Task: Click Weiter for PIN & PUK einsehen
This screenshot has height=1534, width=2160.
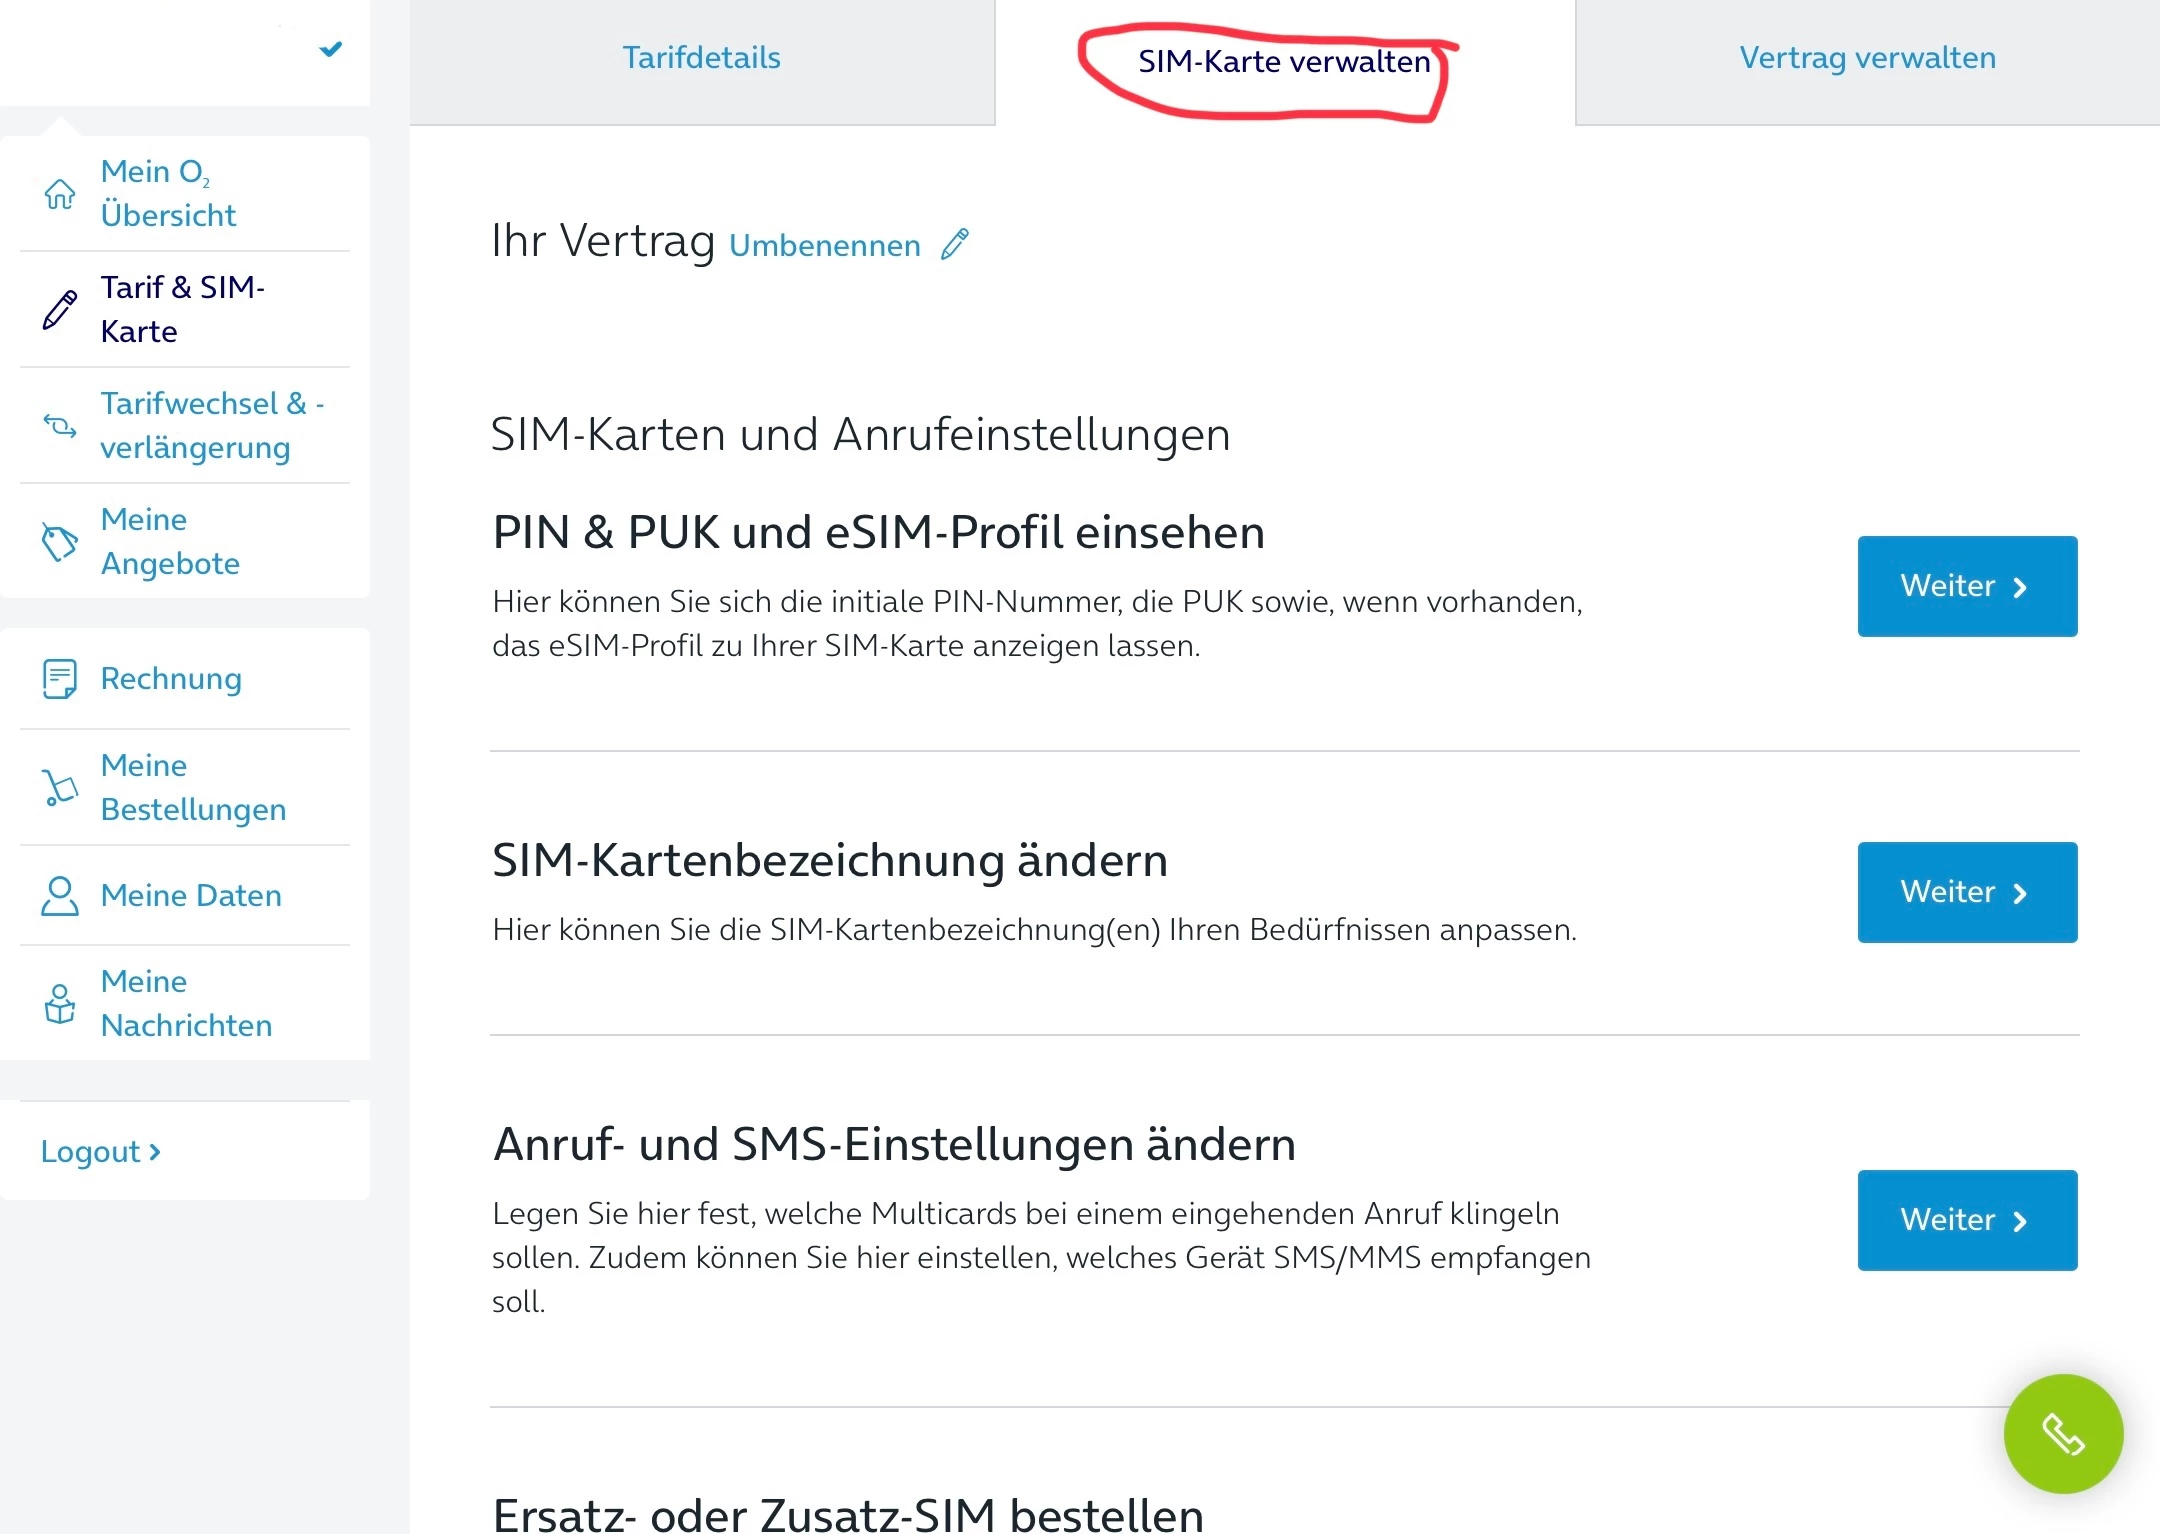Action: pyautogui.click(x=1967, y=586)
